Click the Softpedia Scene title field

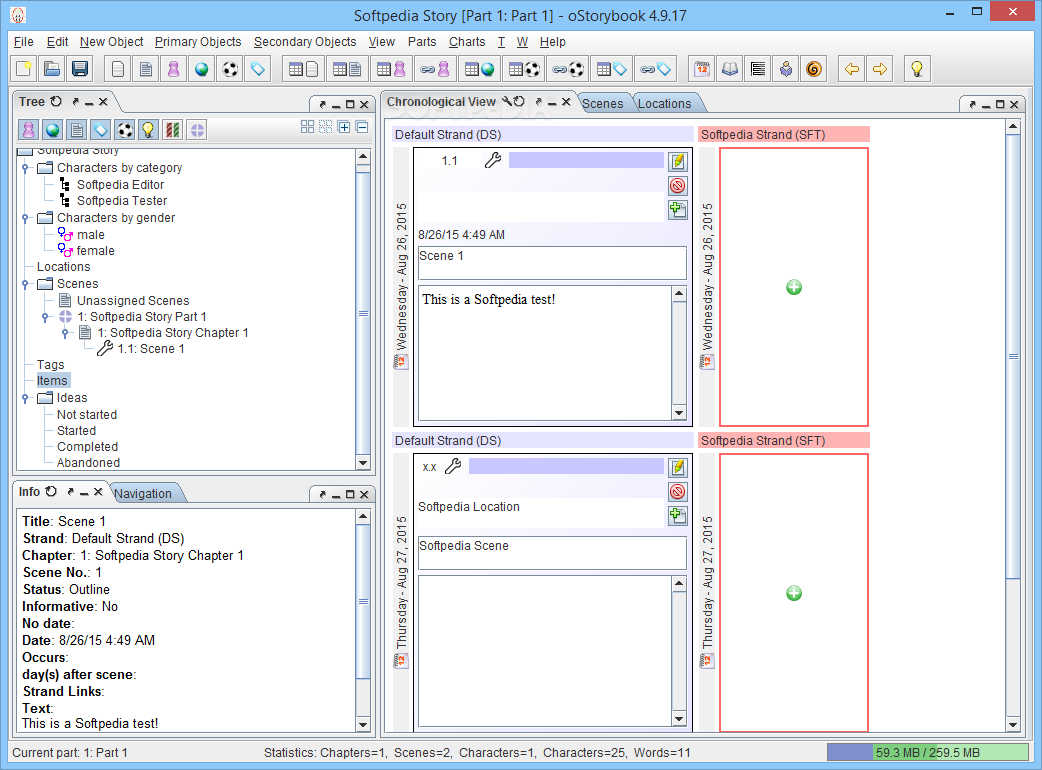552,553
